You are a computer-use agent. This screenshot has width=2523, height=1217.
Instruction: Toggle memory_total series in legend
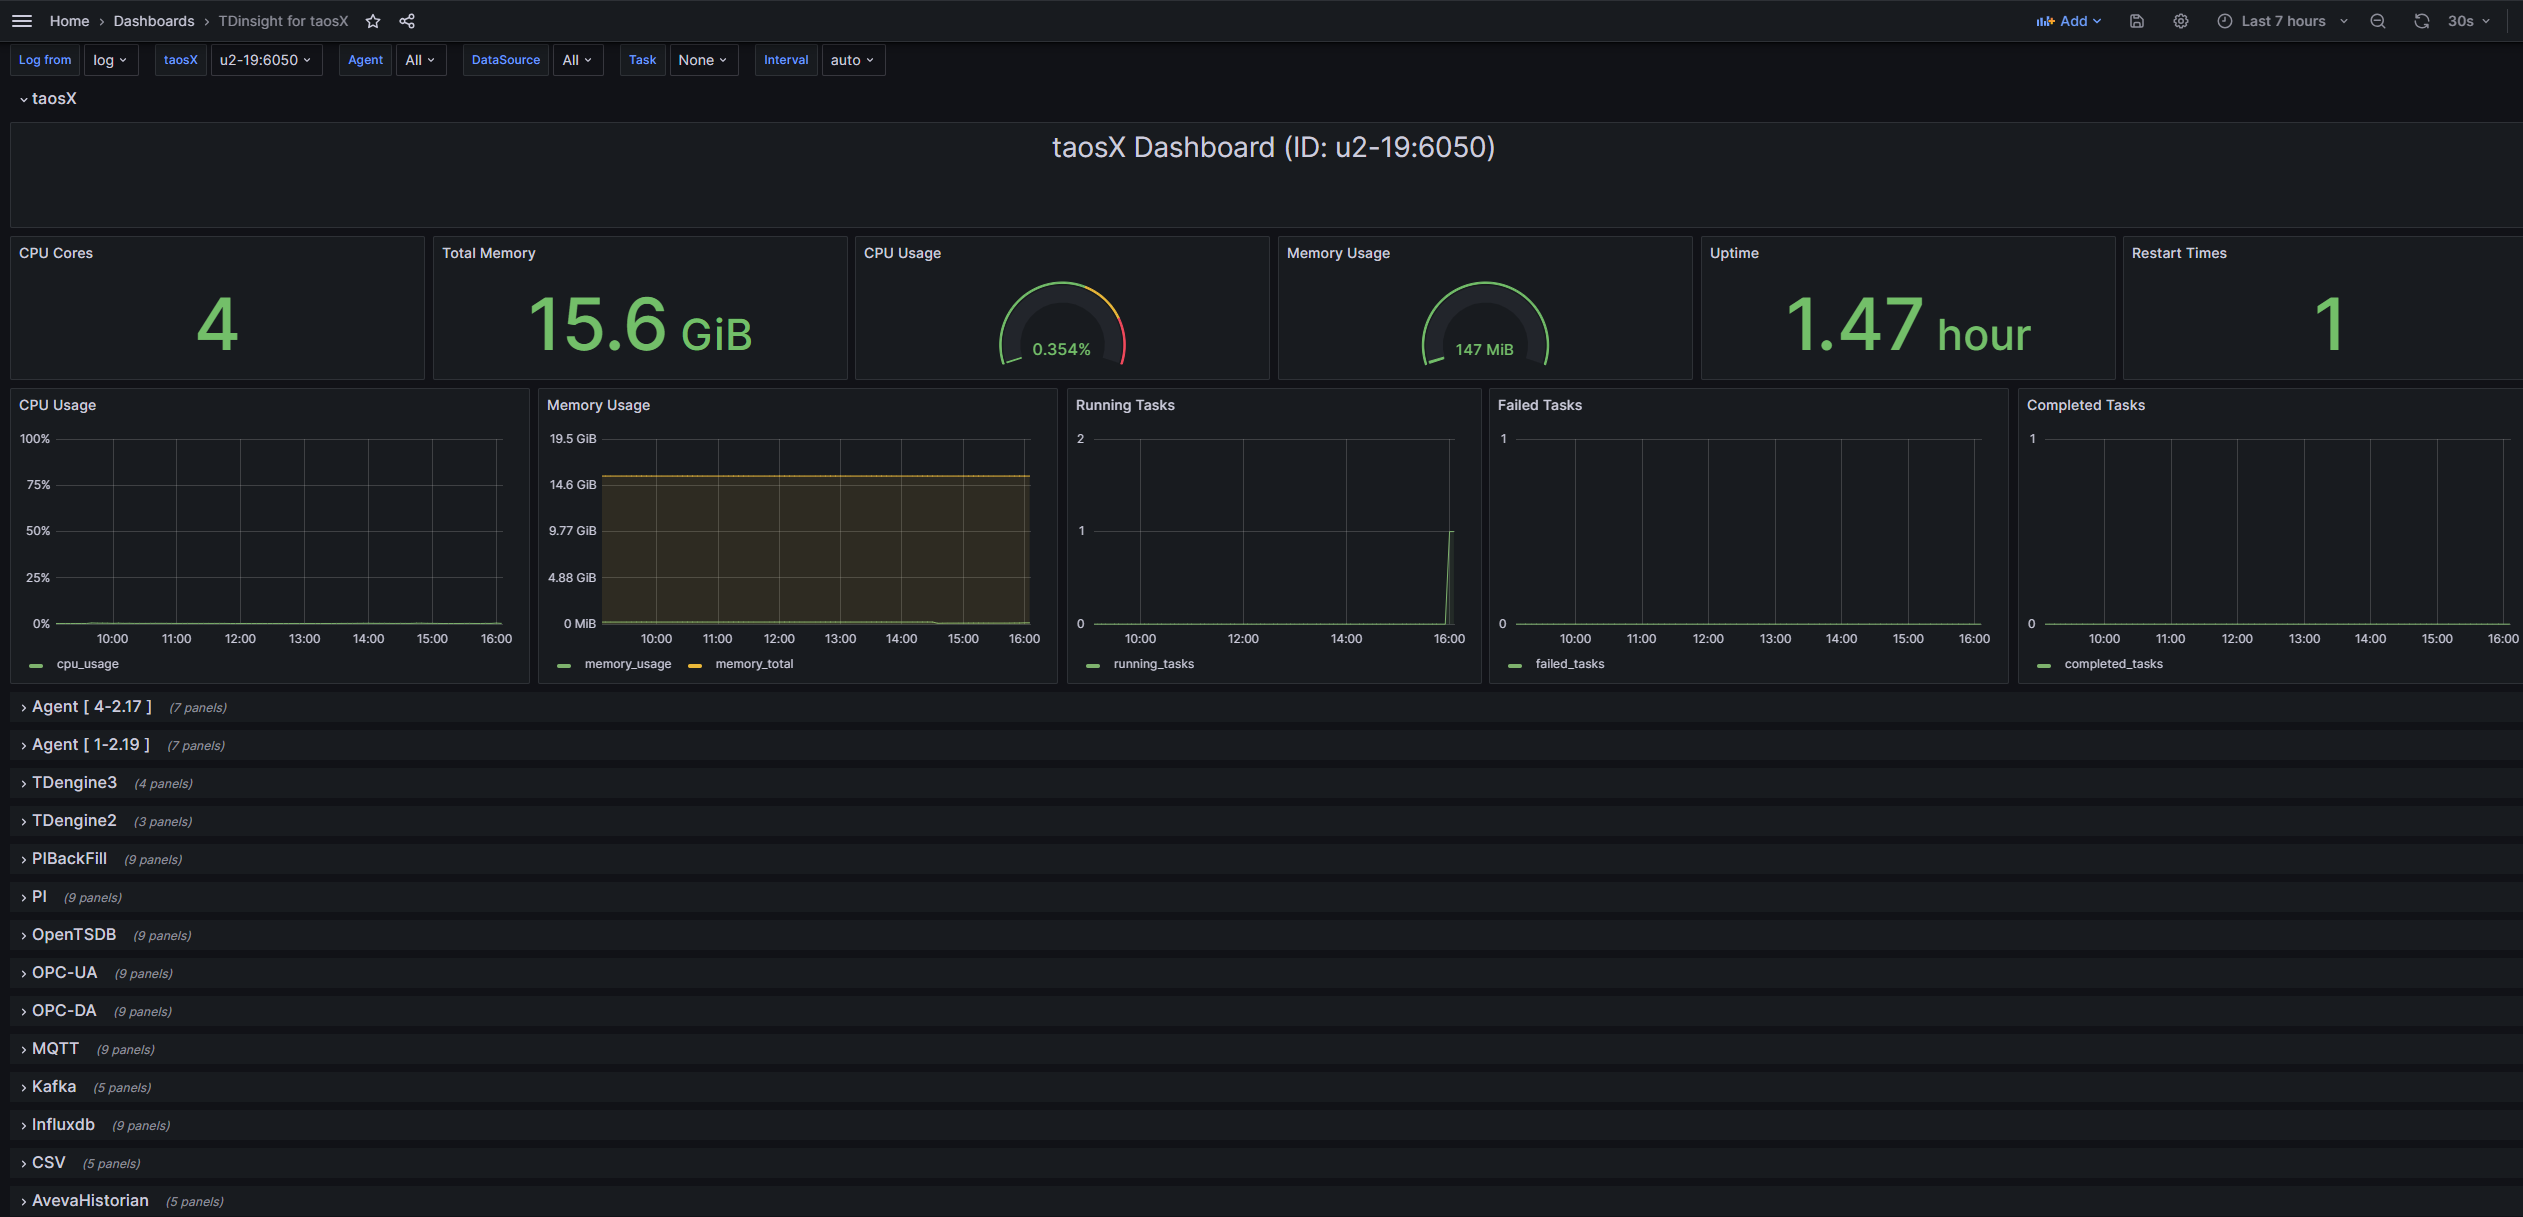click(754, 664)
